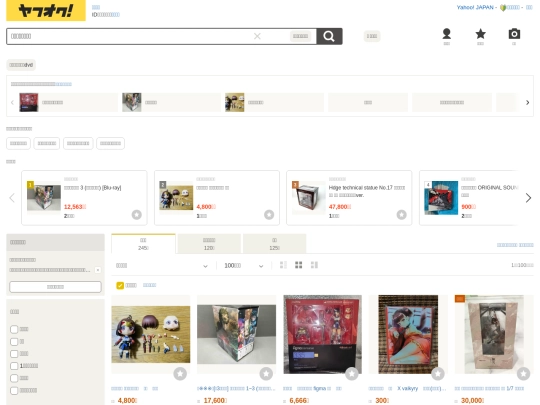Switch to the list view layout icon
Screen dimensions: 540x405
283,265
